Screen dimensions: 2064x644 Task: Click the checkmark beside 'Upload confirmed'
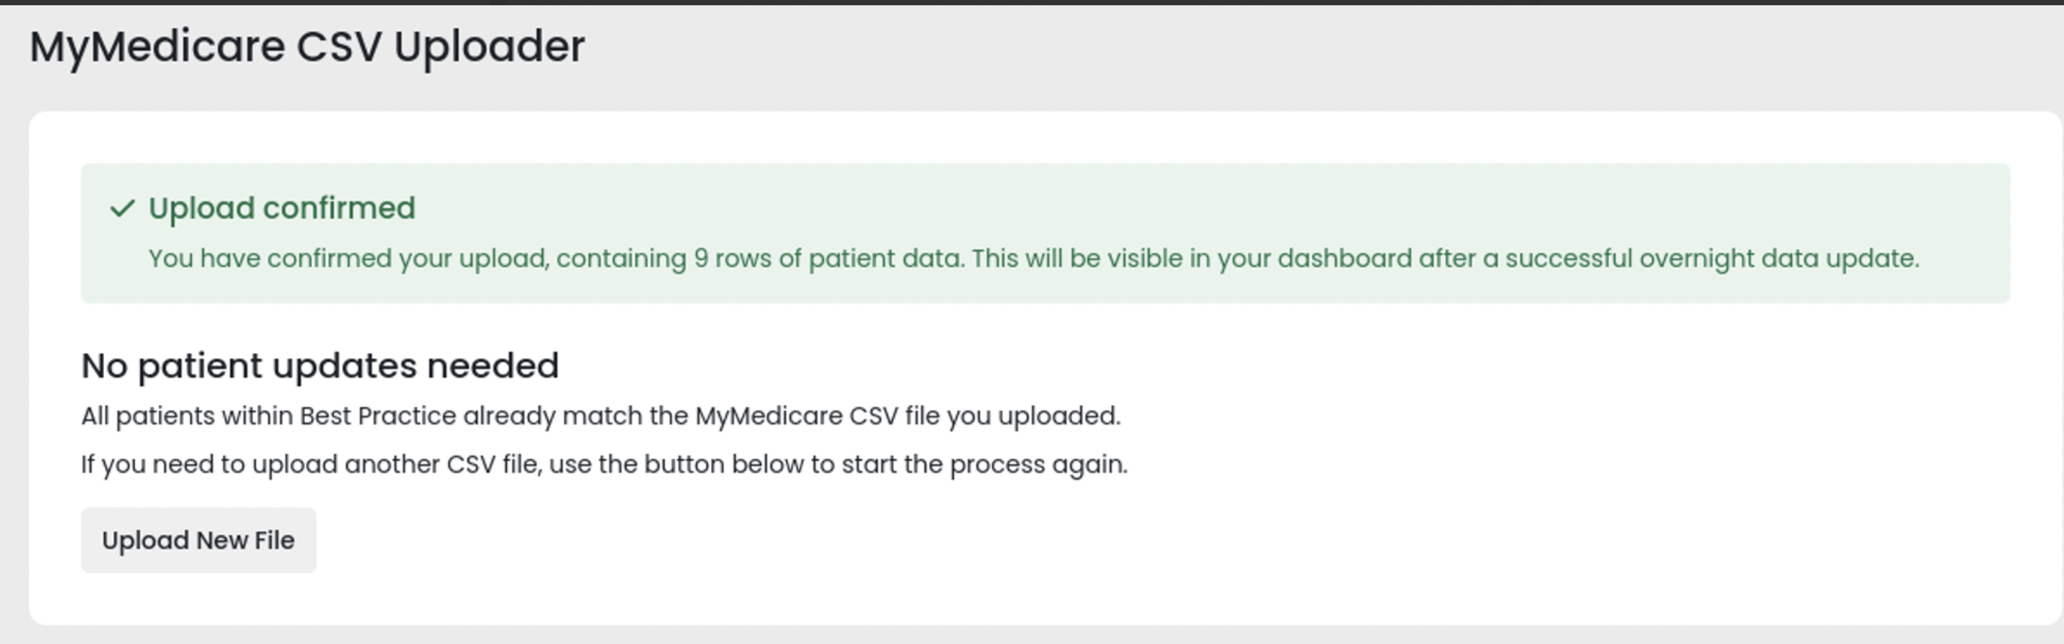[x=122, y=208]
